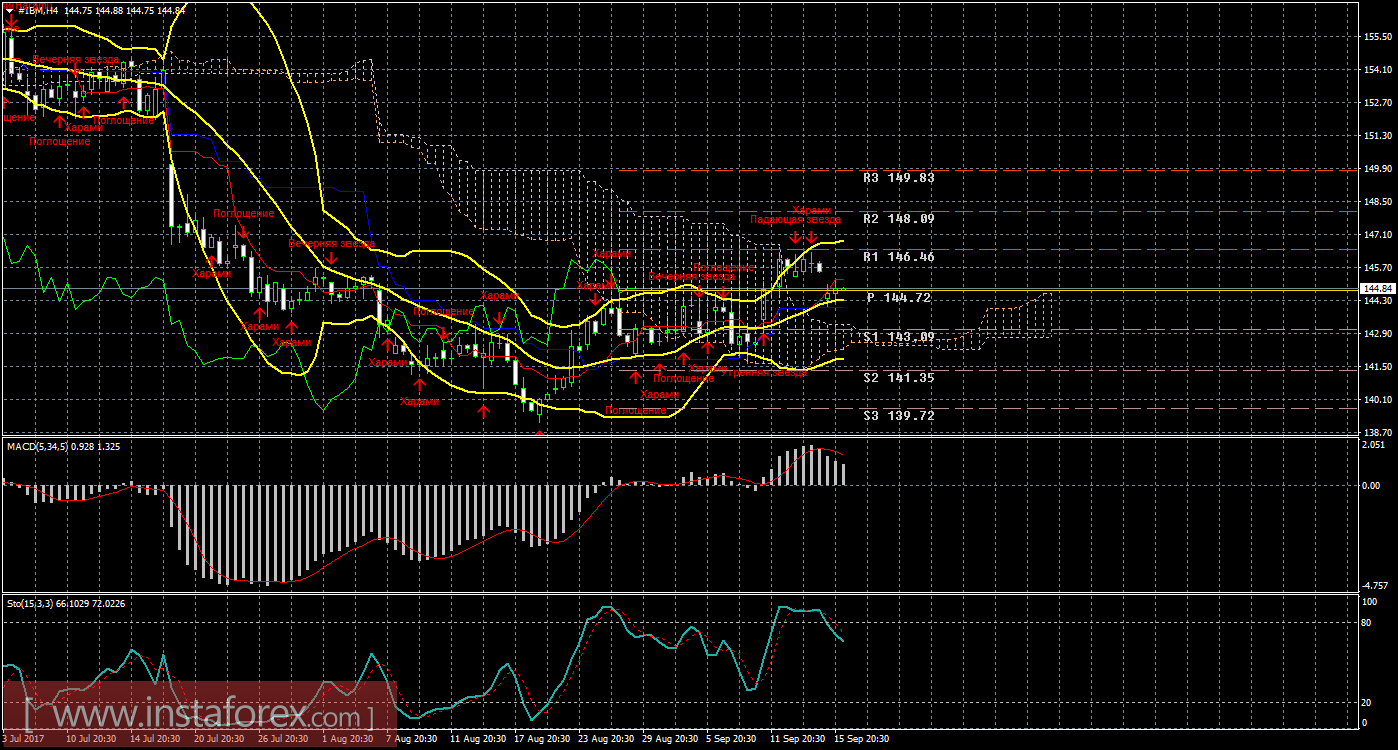This screenshot has width=1398, height=750.
Task: Click the 'Утренняя звезда' pattern label
Action: [x=768, y=372]
